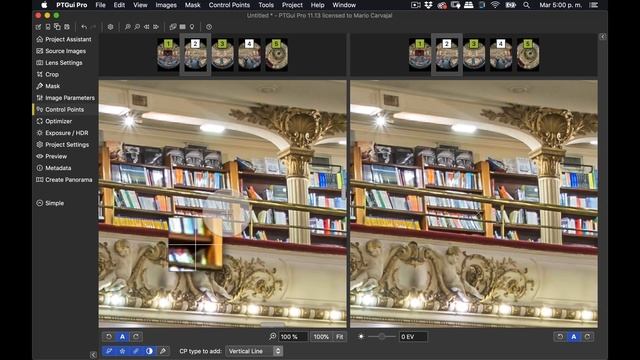
Task: Open settings gear in top toolbar
Action: [110, 27]
